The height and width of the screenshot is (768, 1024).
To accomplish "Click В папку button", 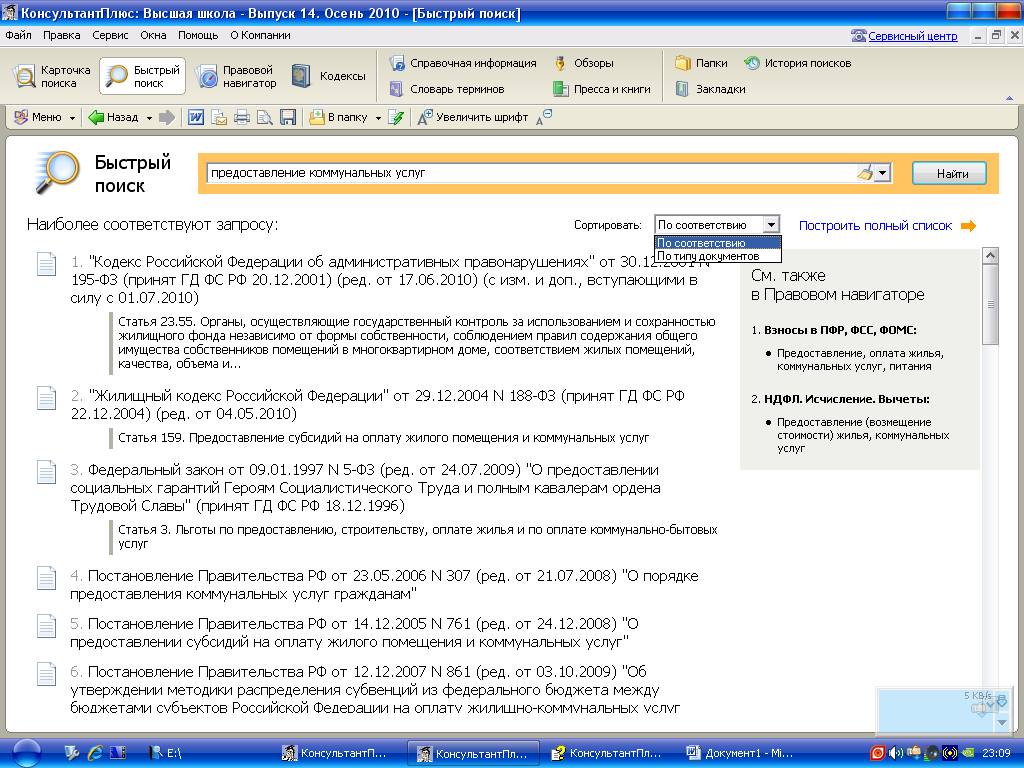I will (x=338, y=118).
